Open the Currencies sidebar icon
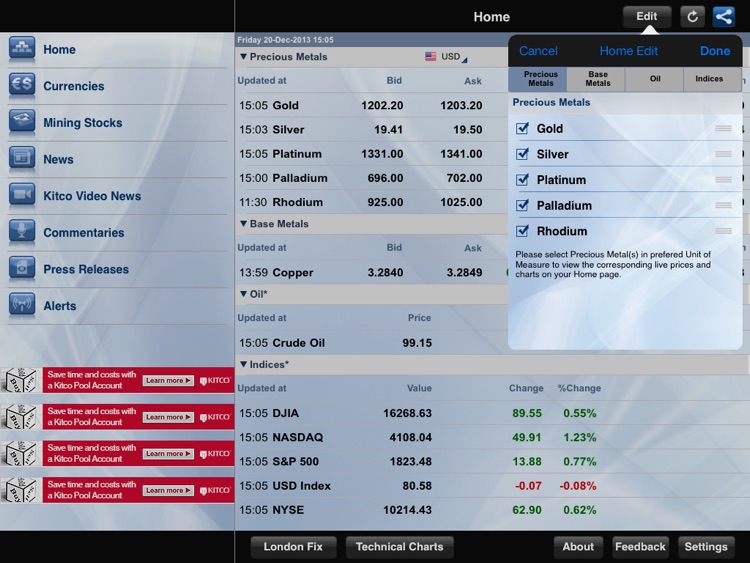Screen dimensions: 750x563 [22, 86]
